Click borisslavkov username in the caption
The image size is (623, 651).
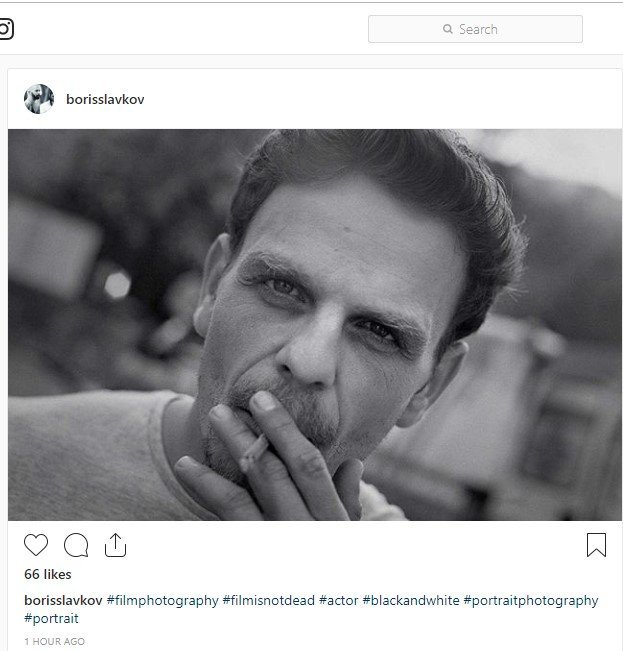[x=63, y=601]
